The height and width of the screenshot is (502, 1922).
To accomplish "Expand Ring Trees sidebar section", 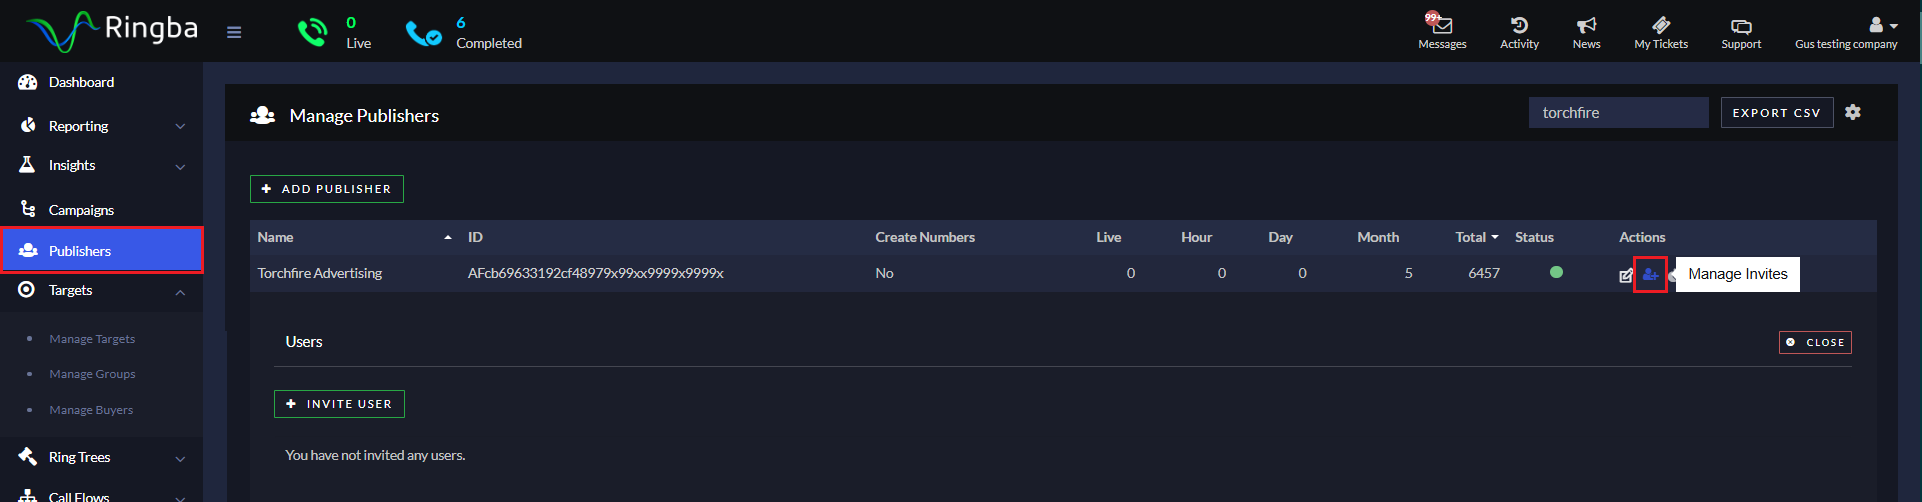I will (x=101, y=457).
